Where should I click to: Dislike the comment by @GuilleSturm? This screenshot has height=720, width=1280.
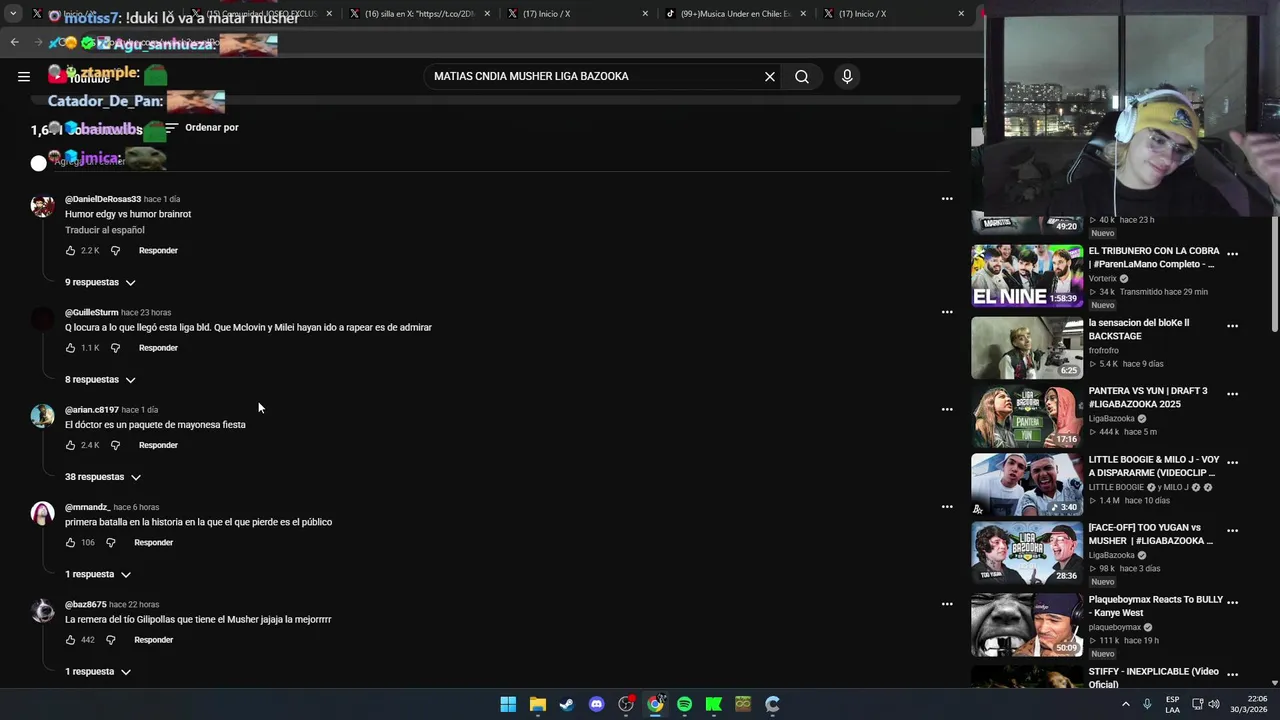[x=115, y=348]
